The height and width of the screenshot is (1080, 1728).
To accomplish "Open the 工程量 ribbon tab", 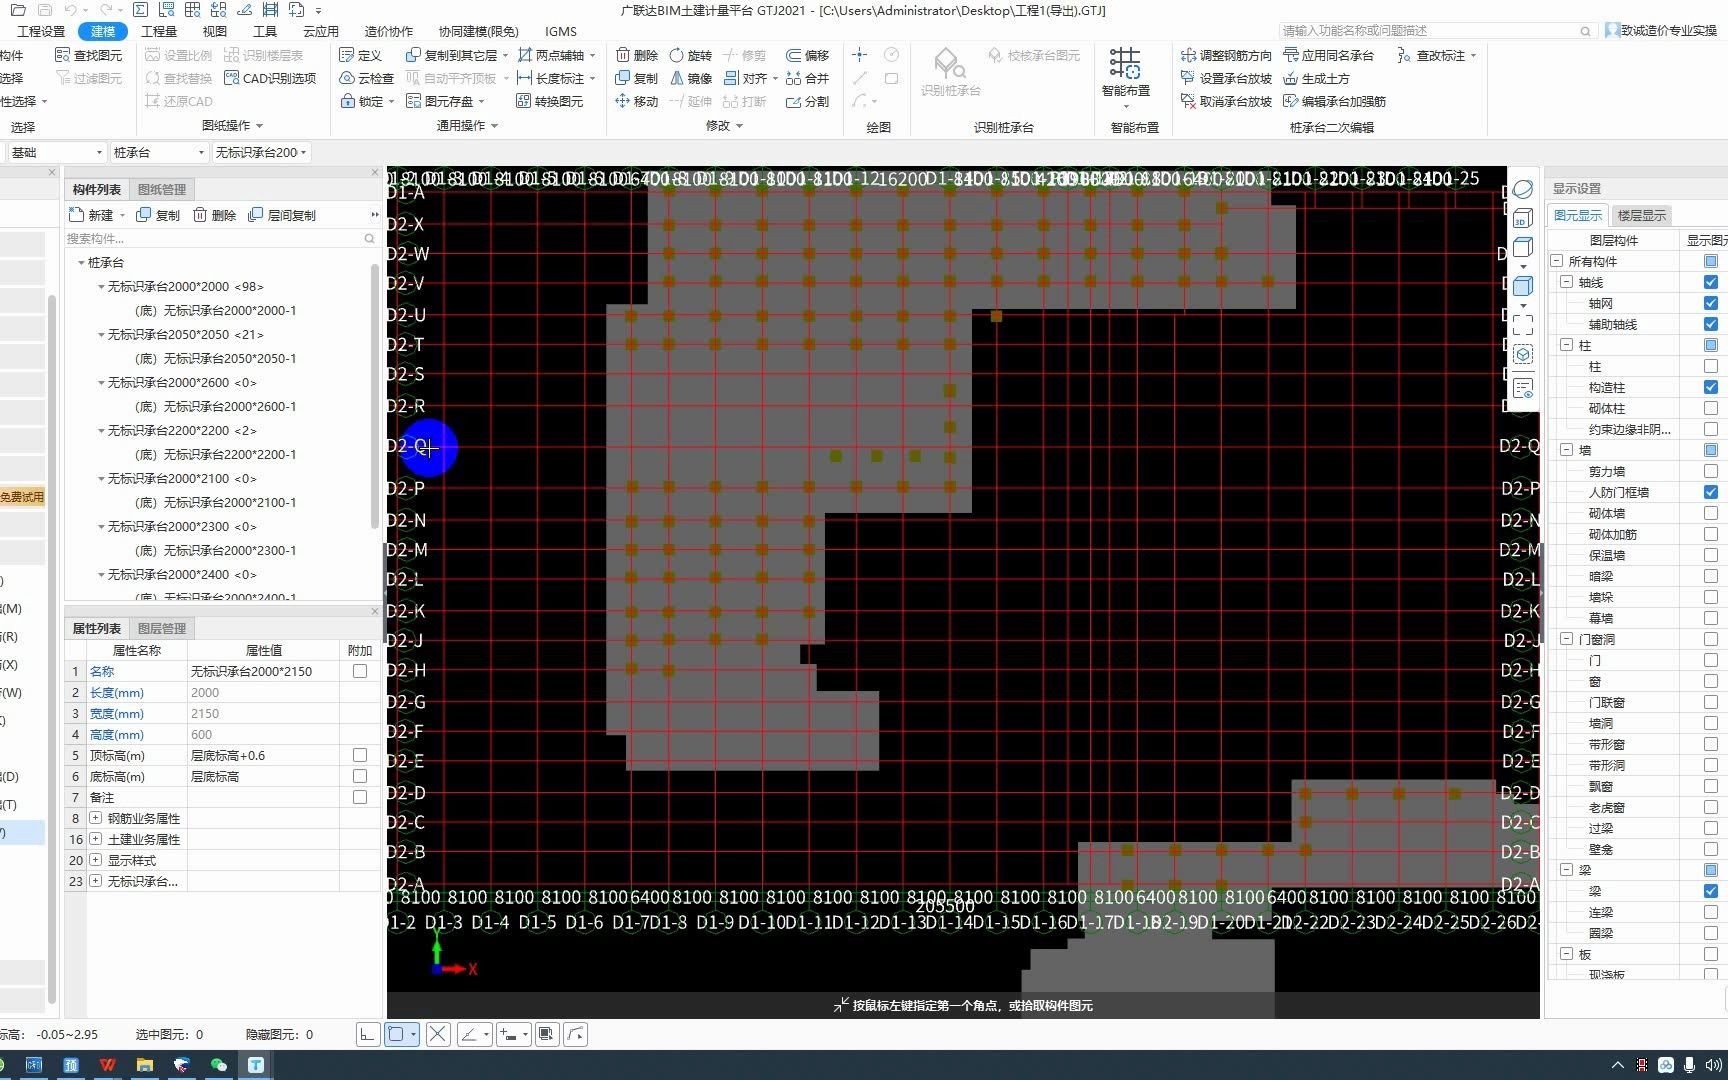I will pos(159,31).
